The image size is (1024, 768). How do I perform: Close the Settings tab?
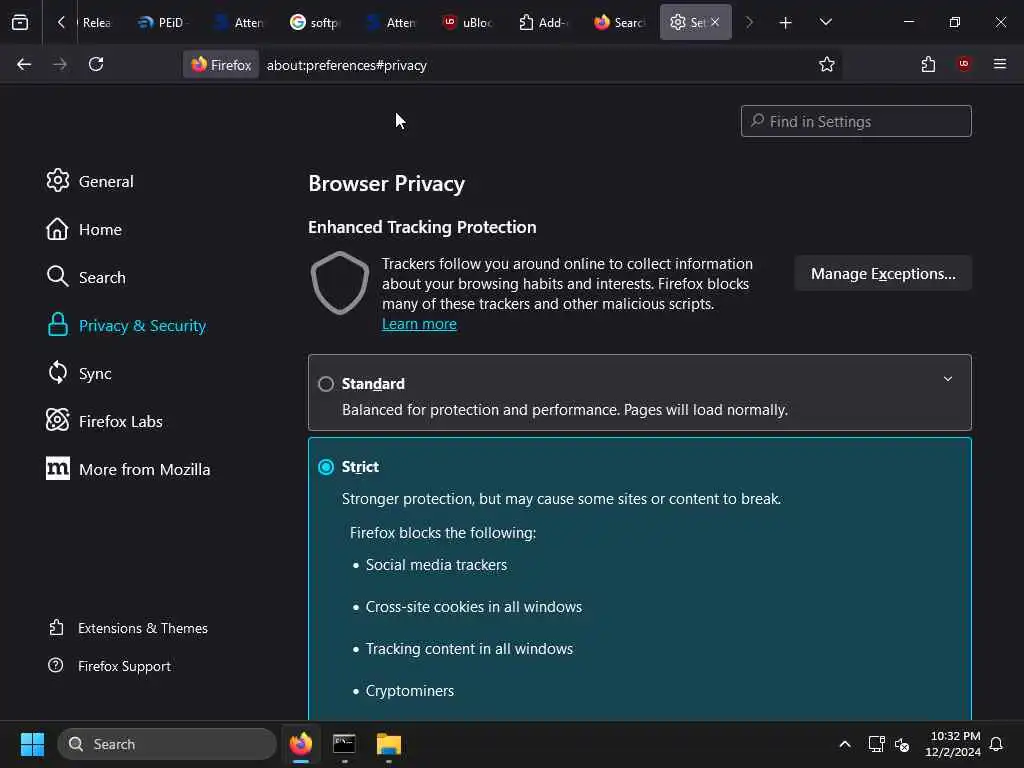[715, 22]
